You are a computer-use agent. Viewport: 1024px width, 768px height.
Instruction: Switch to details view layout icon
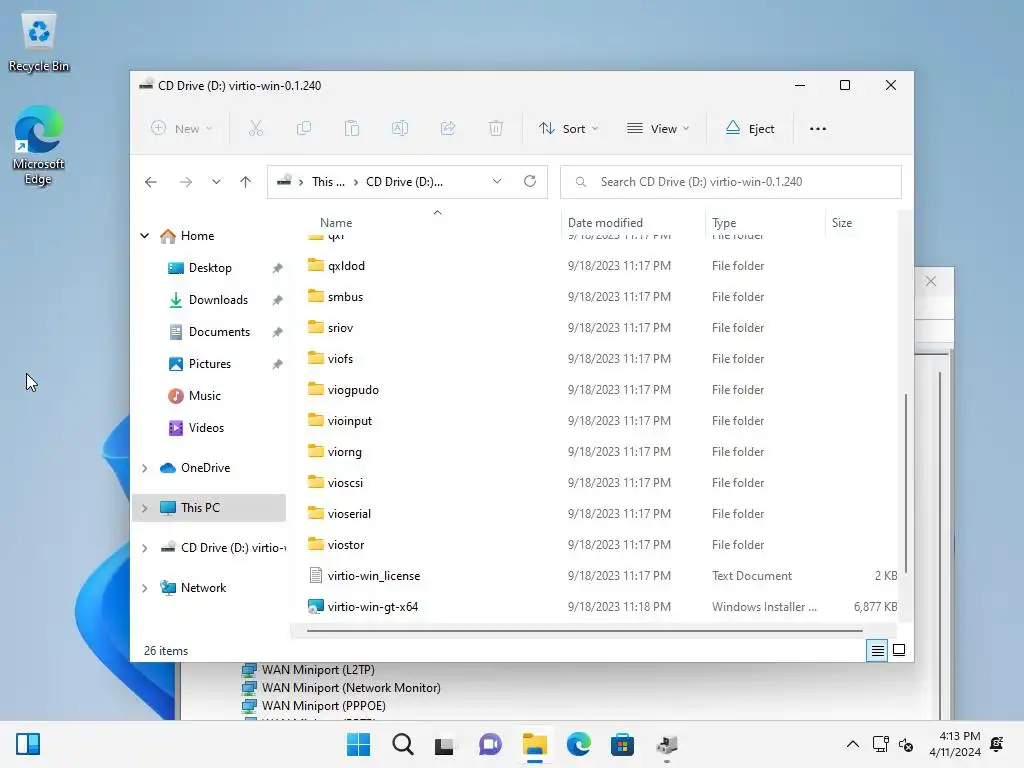pos(877,650)
